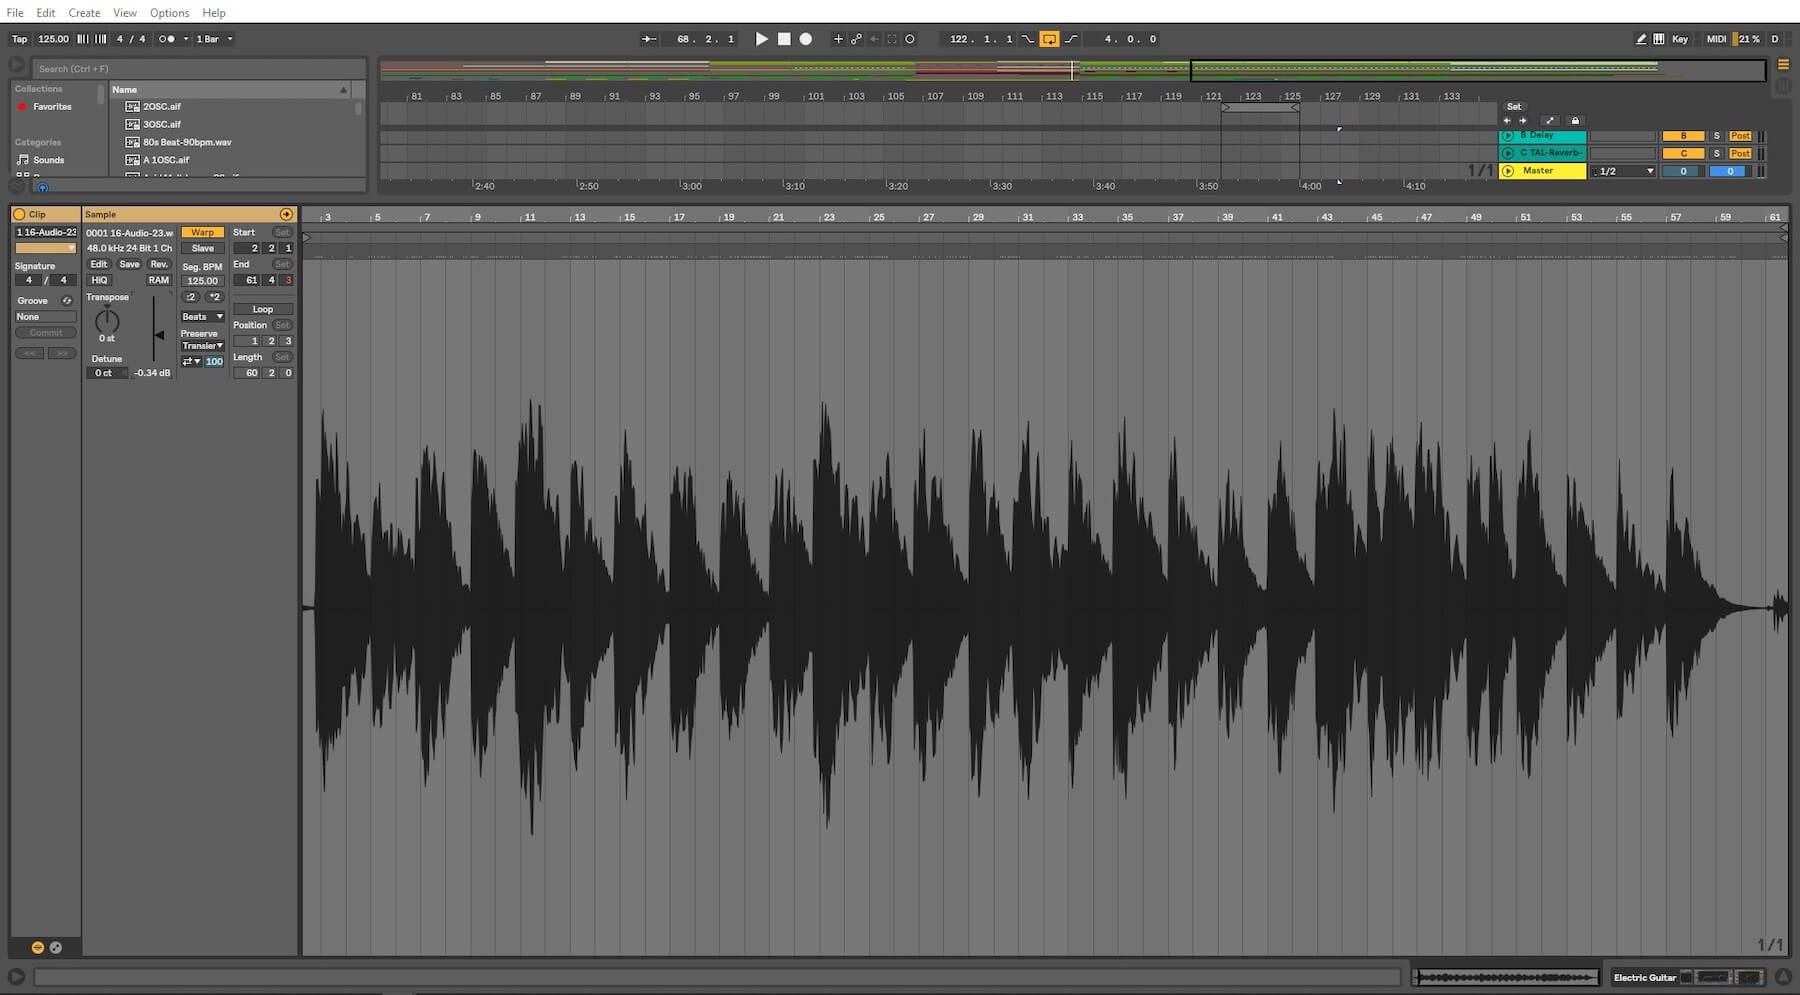Screen dimensions: 1800x995
Task: Click the metronome toggle icon
Action: click(167, 39)
